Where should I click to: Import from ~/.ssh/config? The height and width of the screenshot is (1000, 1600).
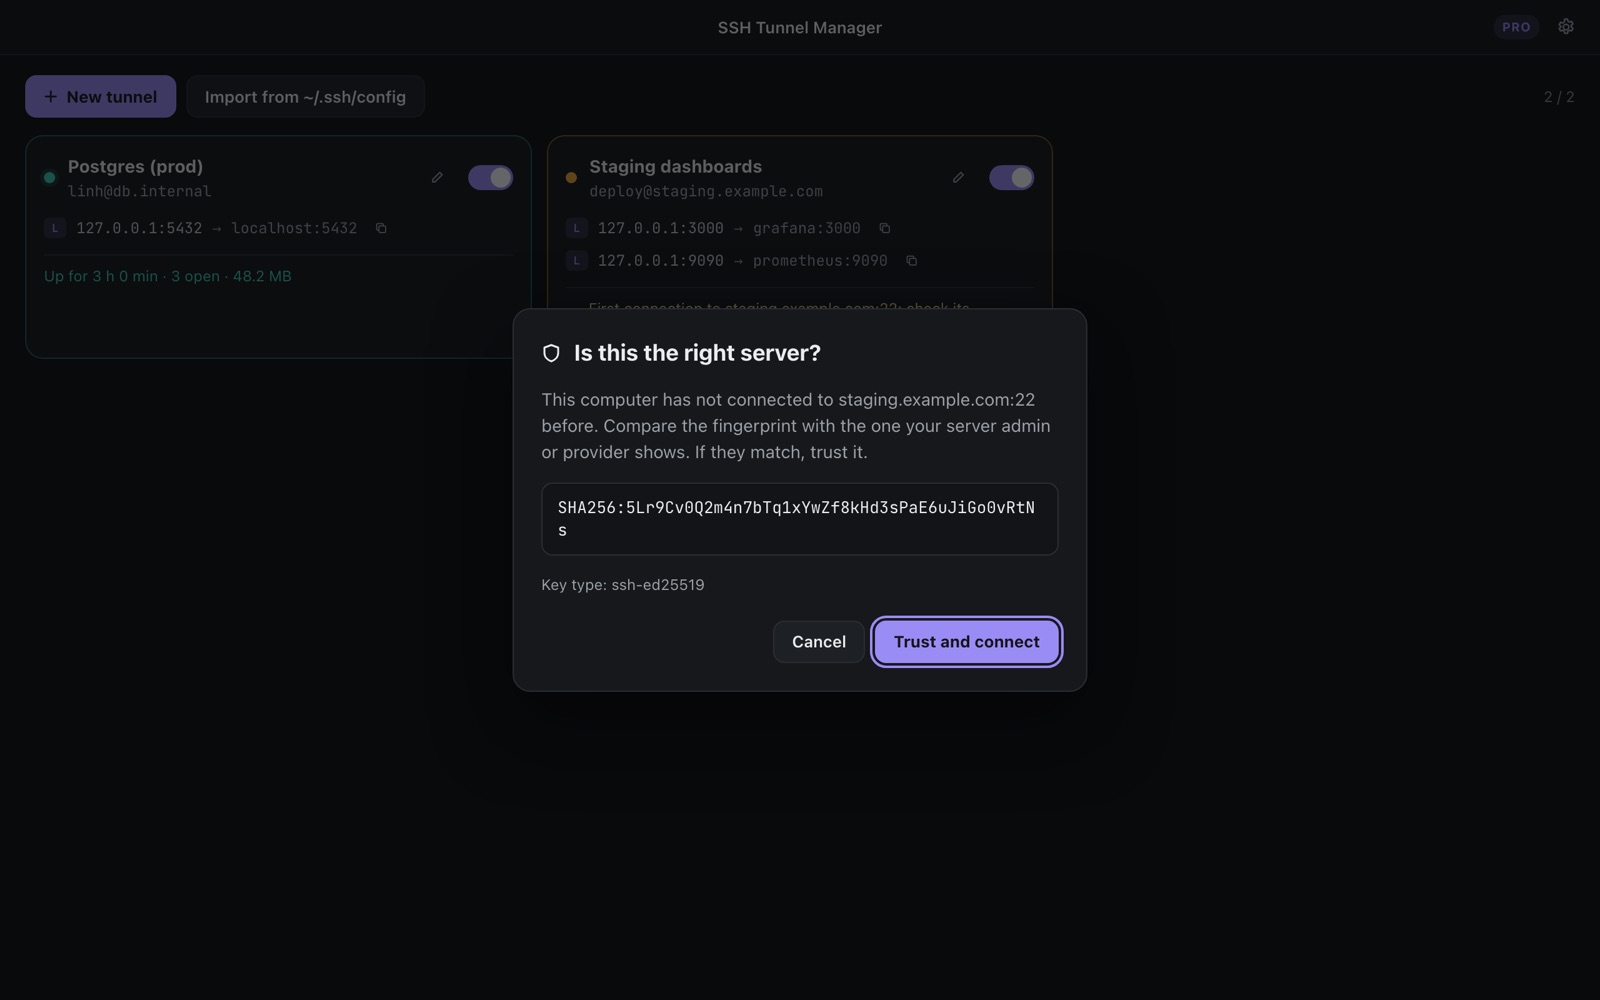pos(305,97)
